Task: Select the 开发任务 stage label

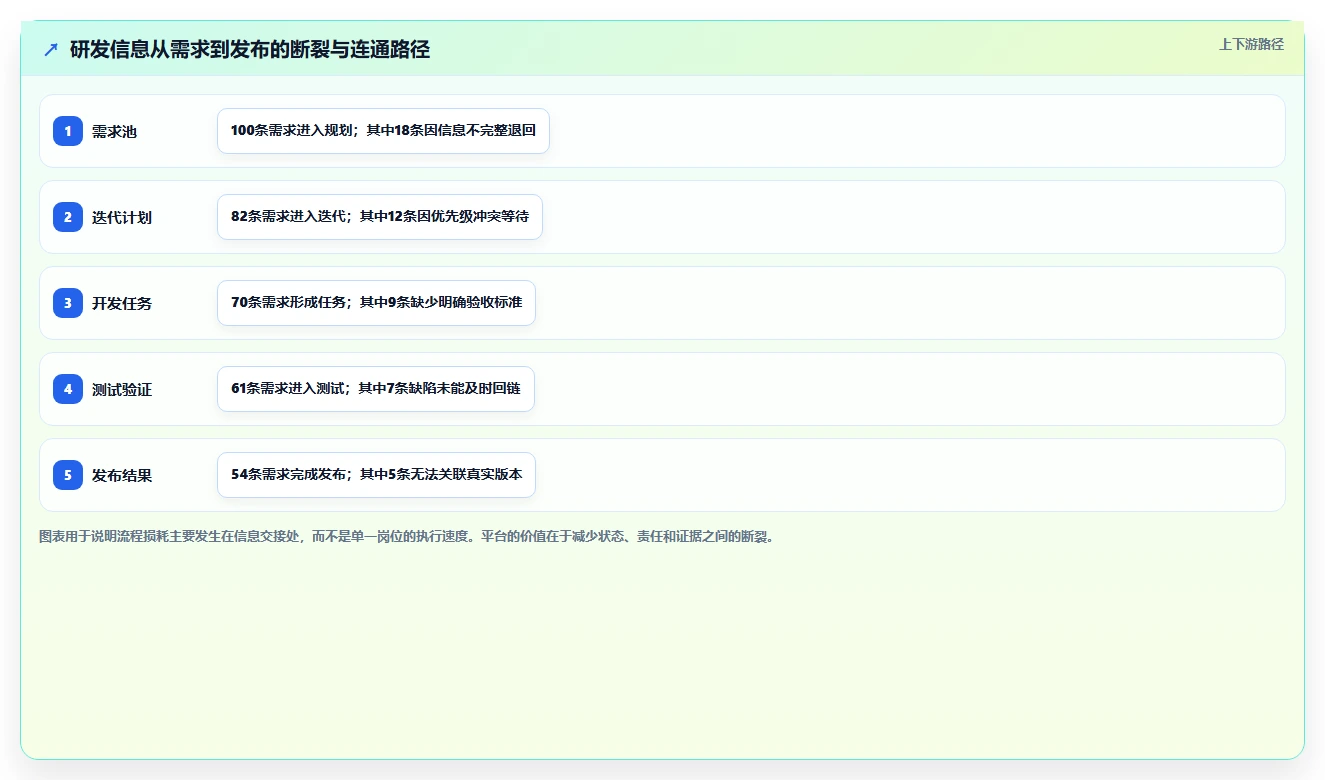Action: (122, 303)
